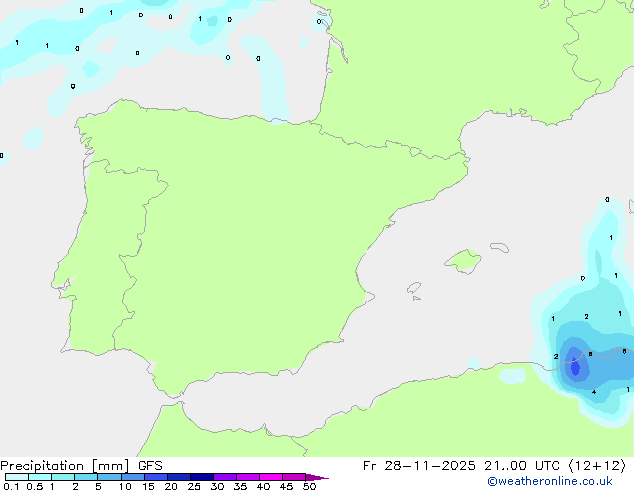Click the legend value '50'
The image size is (634, 490).
pos(310,486)
